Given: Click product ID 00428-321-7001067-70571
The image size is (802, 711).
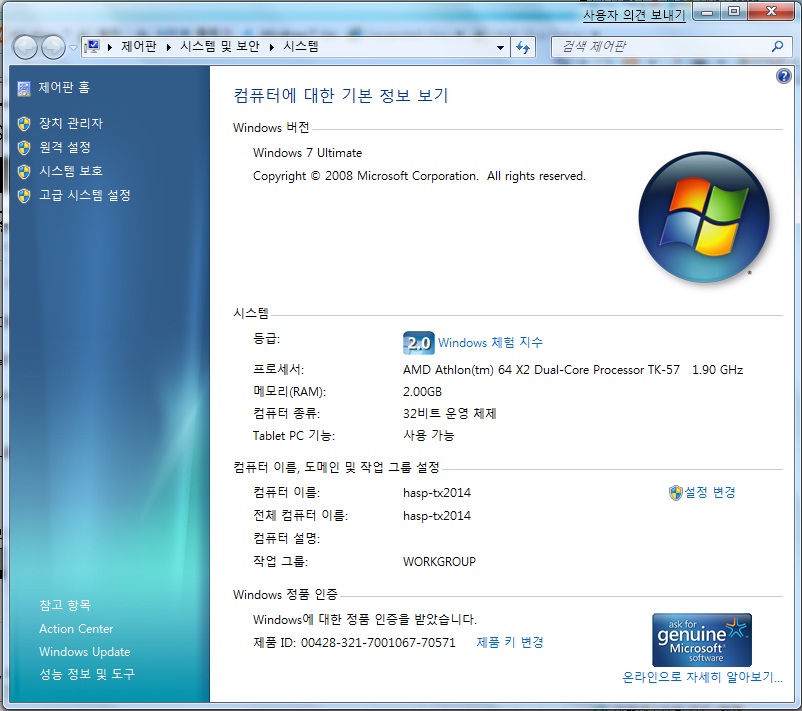Looking at the screenshot, I should 378,642.
